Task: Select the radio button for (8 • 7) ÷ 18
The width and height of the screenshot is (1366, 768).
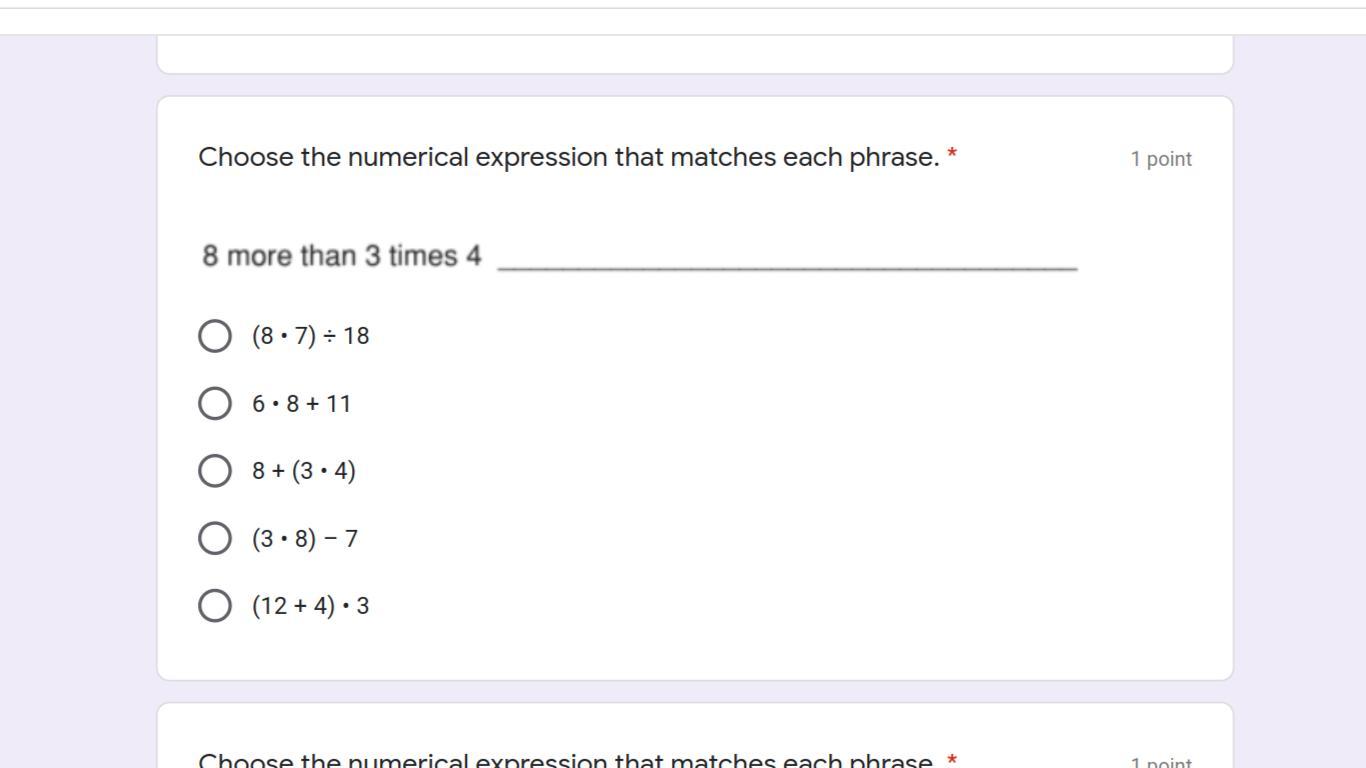Action: pyautogui.click(x=214, y=336)
